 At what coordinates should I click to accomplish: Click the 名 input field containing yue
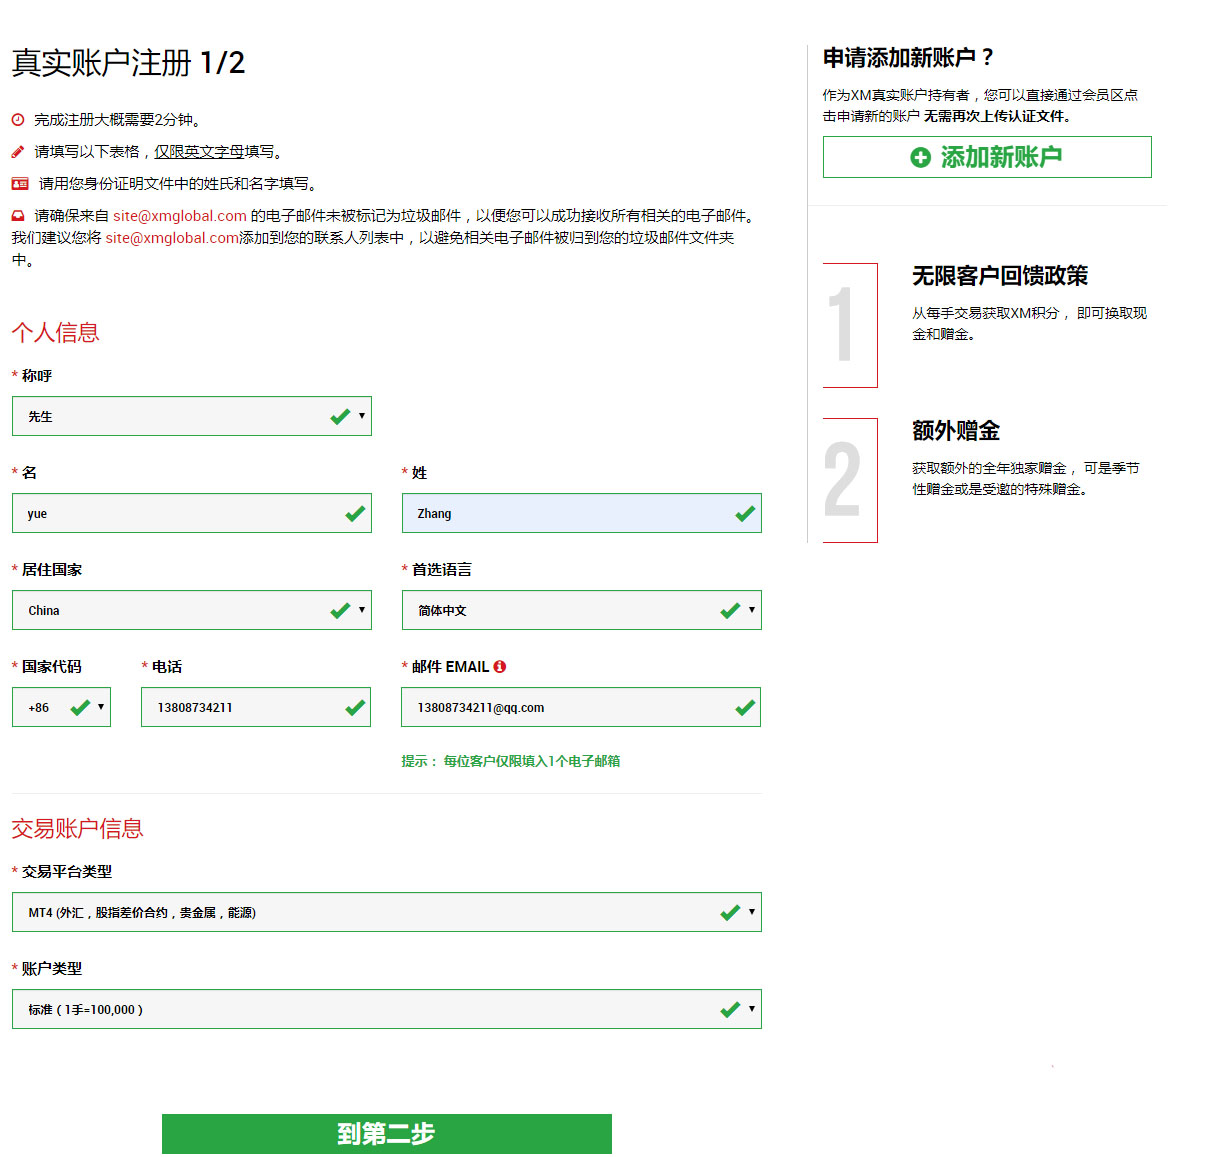[x=192, y=513]
